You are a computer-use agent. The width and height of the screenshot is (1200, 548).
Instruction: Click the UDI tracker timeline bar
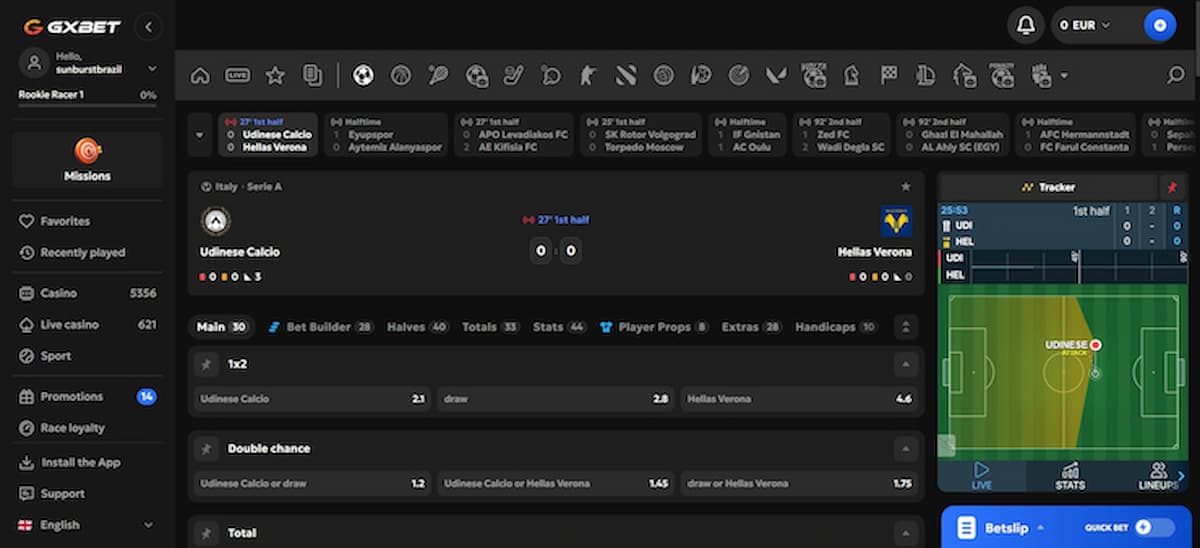(x=1079, y=257)
